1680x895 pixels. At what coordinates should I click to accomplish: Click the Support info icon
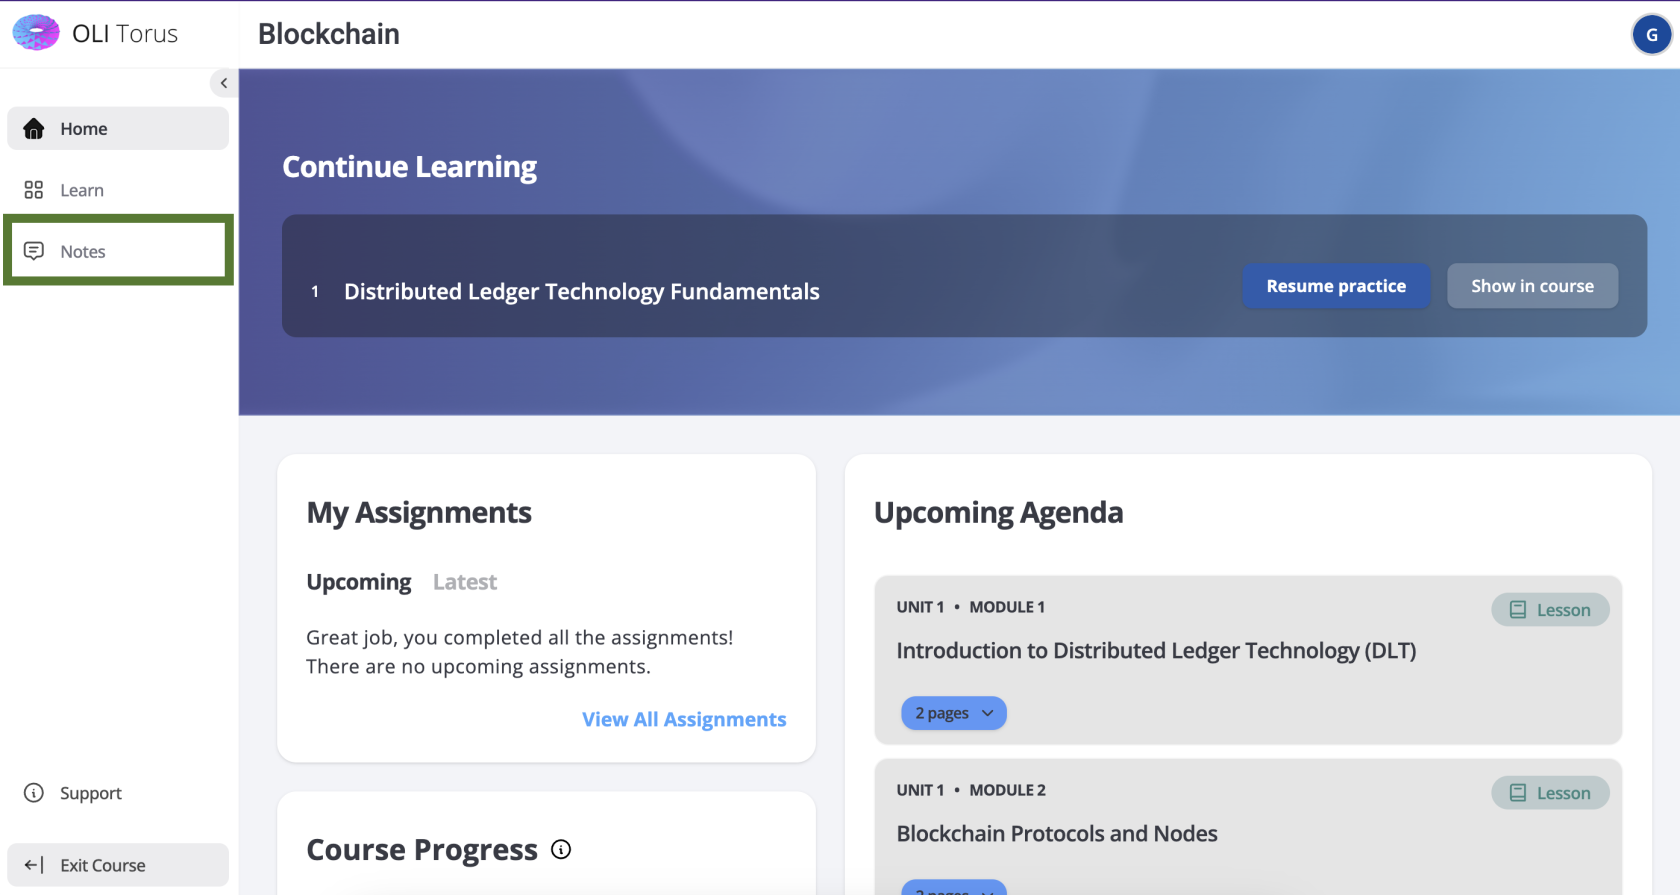(x=34, y=793)
